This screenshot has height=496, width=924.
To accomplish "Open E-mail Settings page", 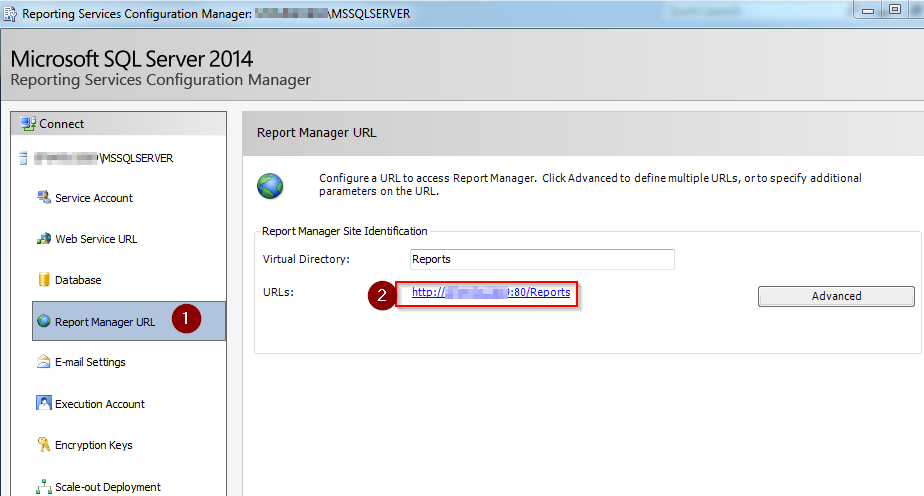I will 90,362.
